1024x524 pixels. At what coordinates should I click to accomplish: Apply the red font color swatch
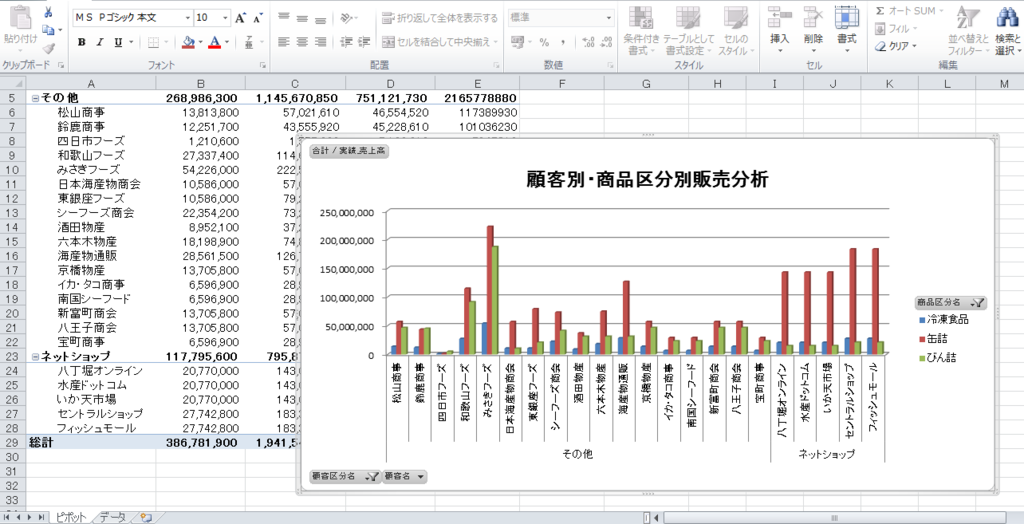[215, 42]
